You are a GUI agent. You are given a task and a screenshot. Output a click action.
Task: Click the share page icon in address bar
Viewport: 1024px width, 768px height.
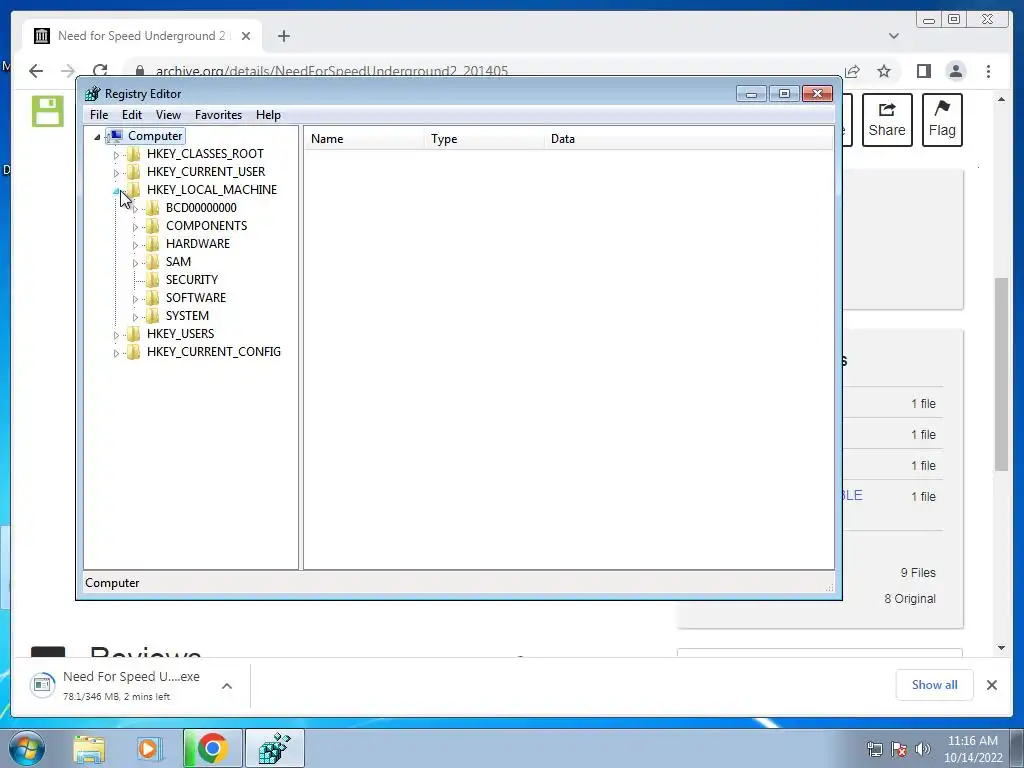pos(852,71)
